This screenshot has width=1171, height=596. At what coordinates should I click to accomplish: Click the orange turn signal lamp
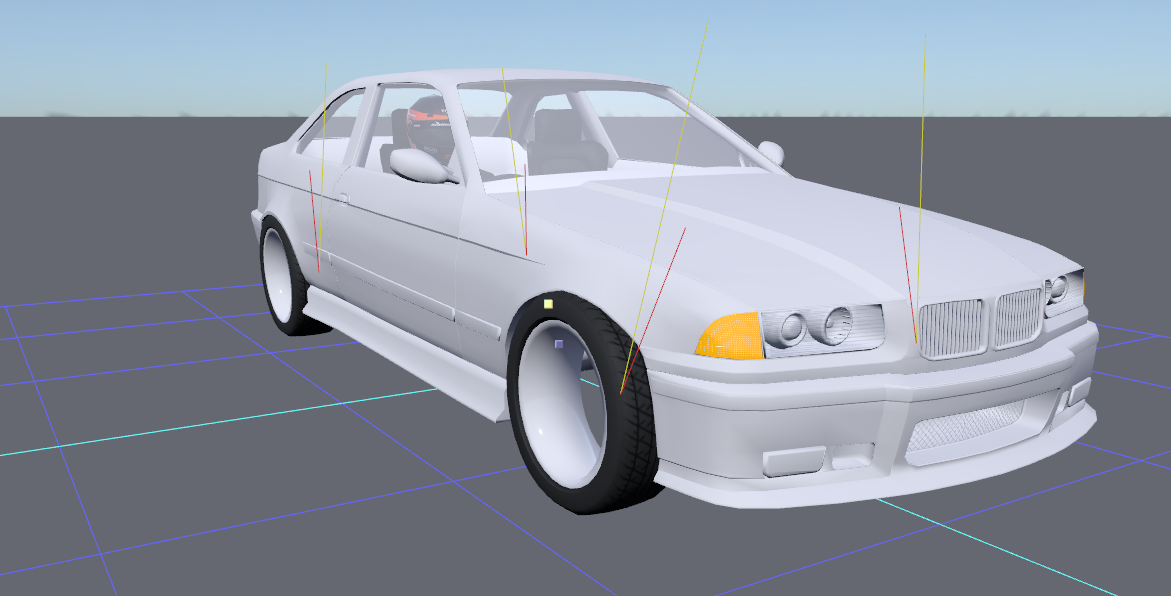tap(729, 336)
